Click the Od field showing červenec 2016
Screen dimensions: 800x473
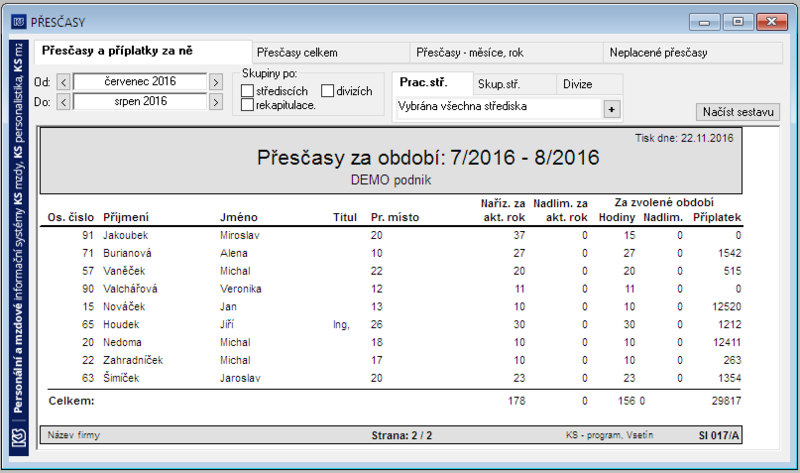pos(140,82)
